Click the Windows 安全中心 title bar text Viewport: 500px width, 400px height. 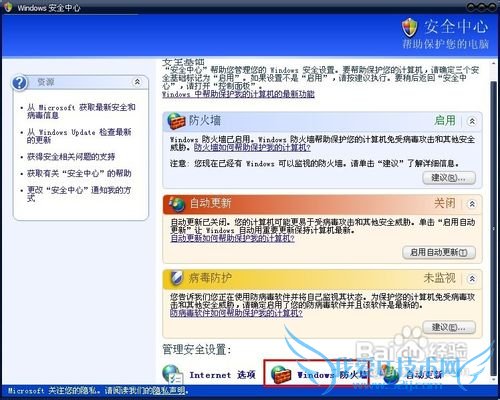(x=49, y=8)
